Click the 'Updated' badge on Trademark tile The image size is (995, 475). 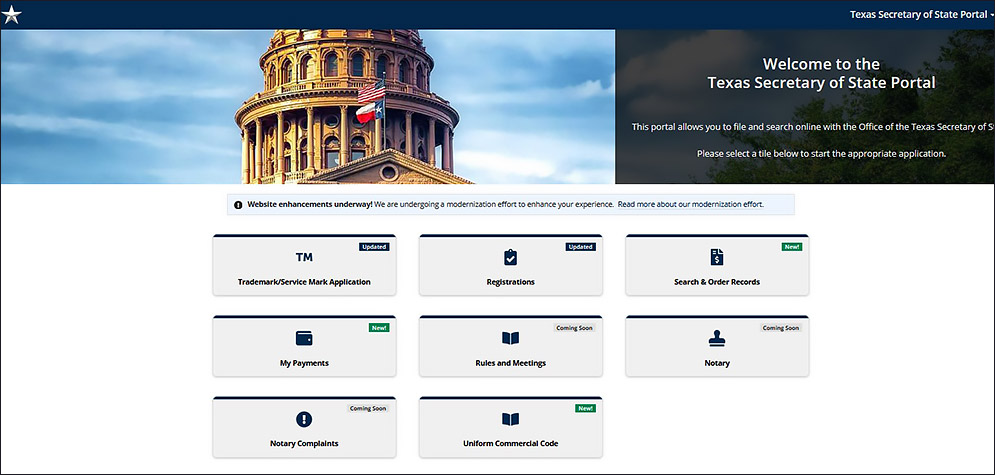point(374,247)
